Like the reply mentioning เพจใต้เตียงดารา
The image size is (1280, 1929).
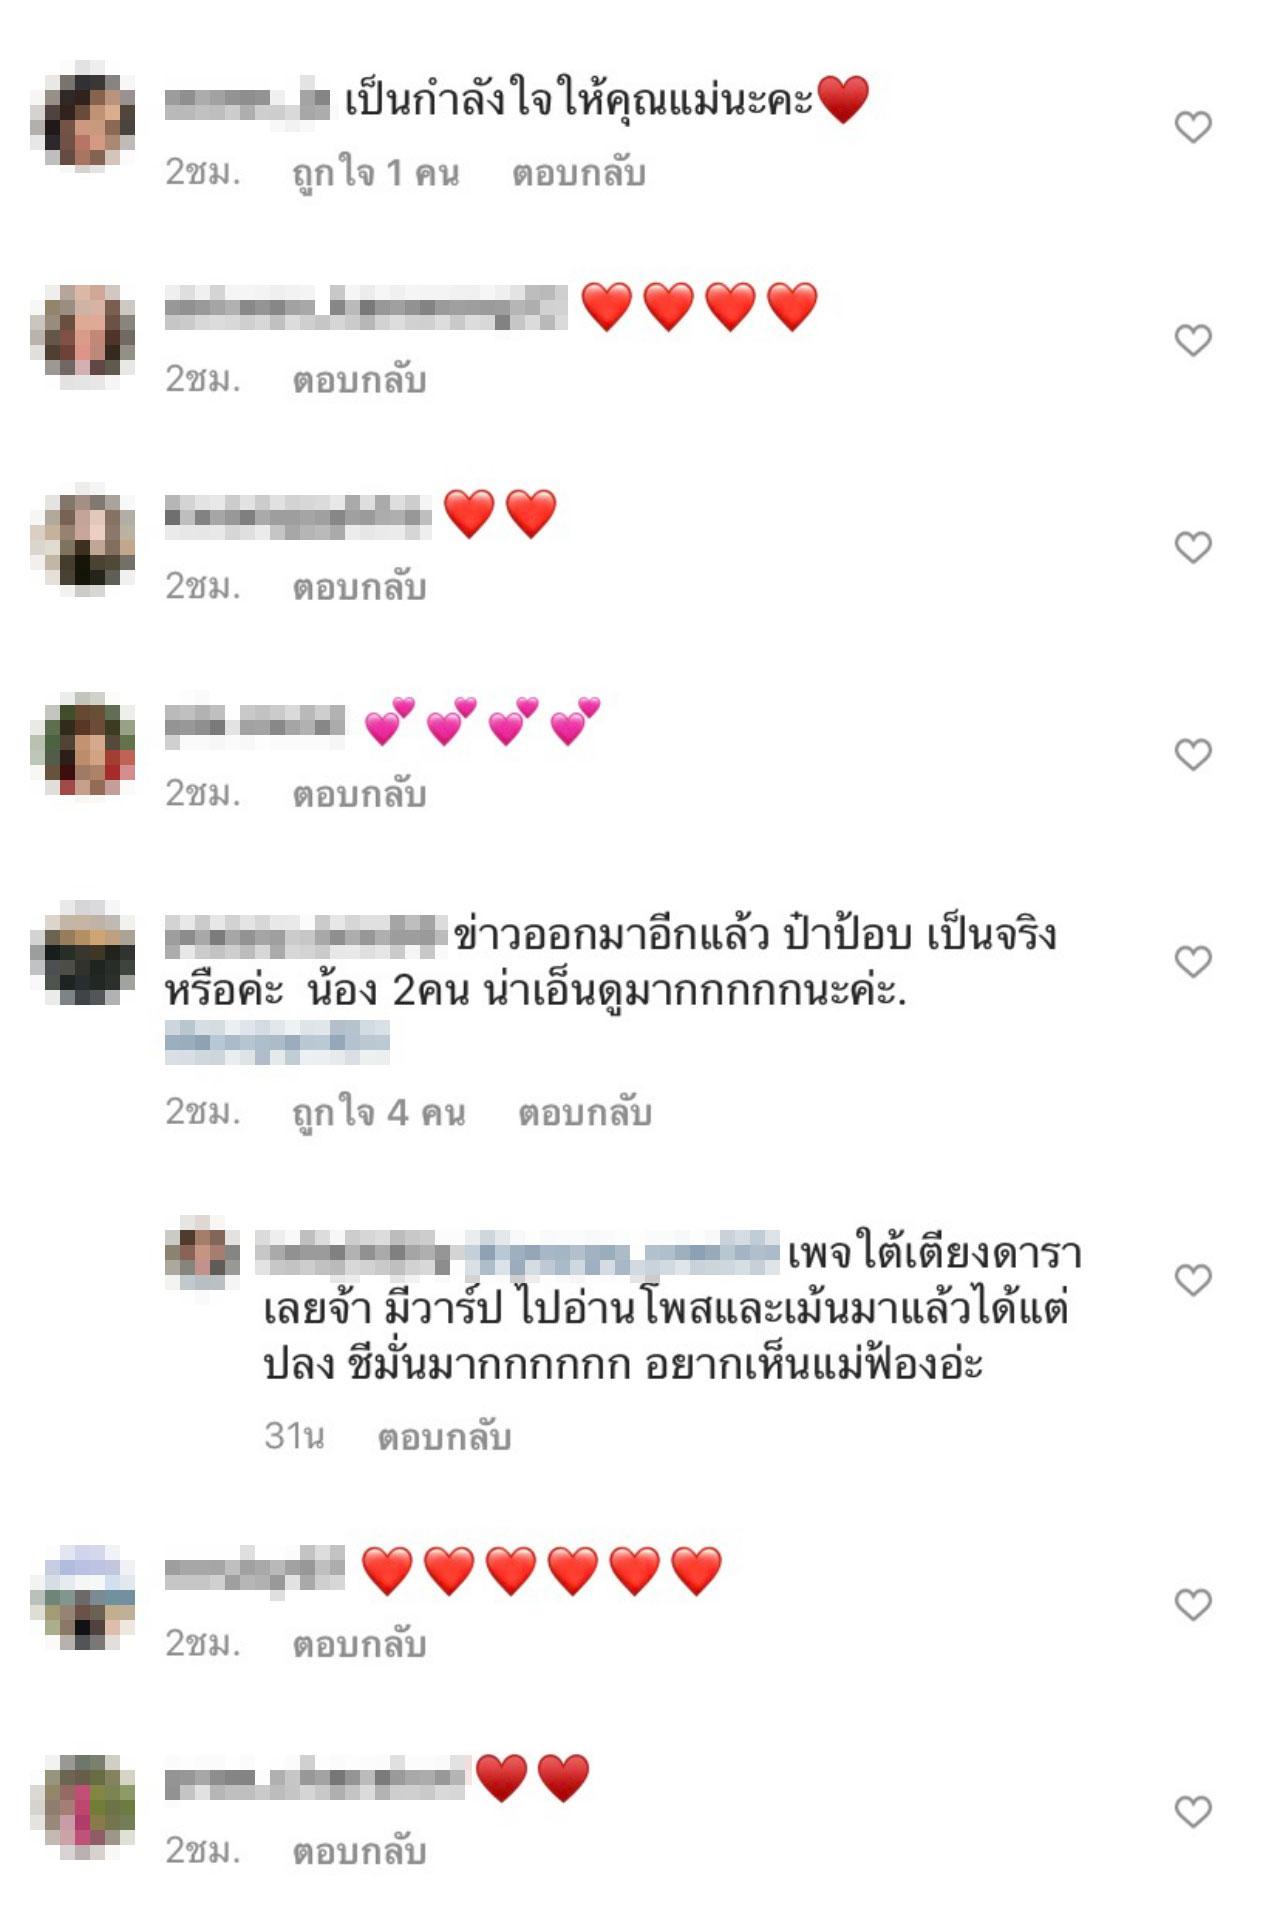[x=1192, y=1279]
